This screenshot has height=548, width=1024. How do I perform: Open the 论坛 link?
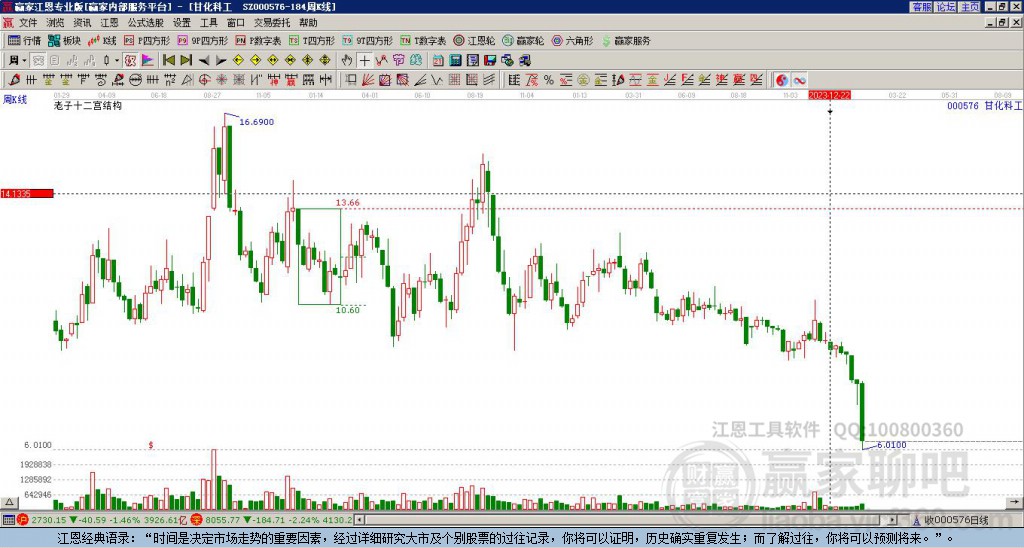coord(945,7)
